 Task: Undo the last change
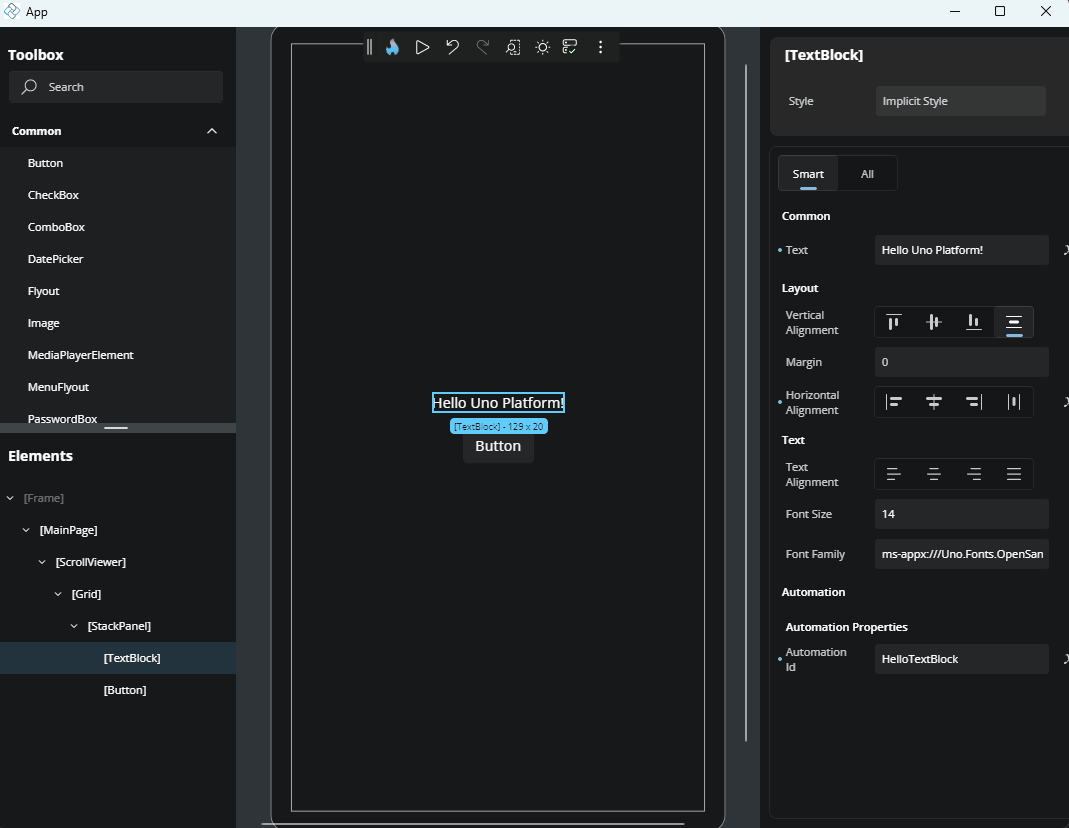452,47
